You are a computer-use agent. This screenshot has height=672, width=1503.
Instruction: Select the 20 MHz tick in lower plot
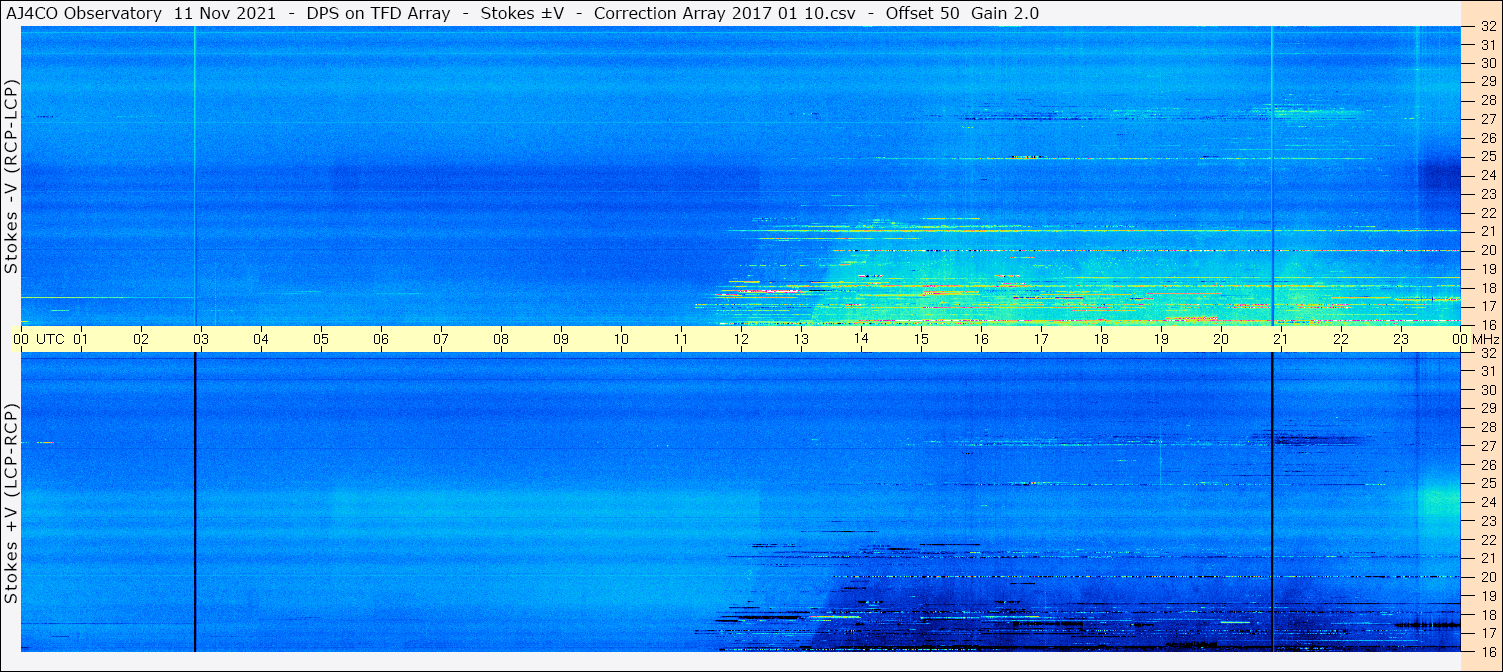1487,577
